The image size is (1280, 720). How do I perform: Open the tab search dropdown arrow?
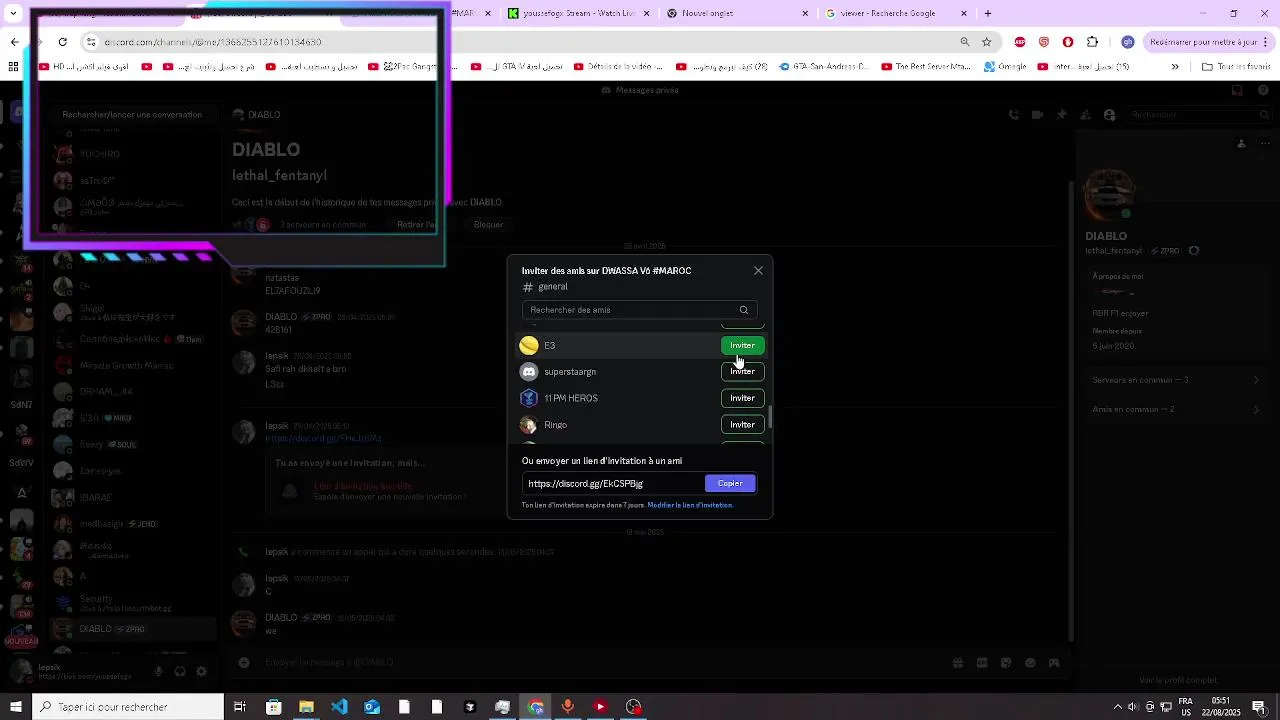14,13
